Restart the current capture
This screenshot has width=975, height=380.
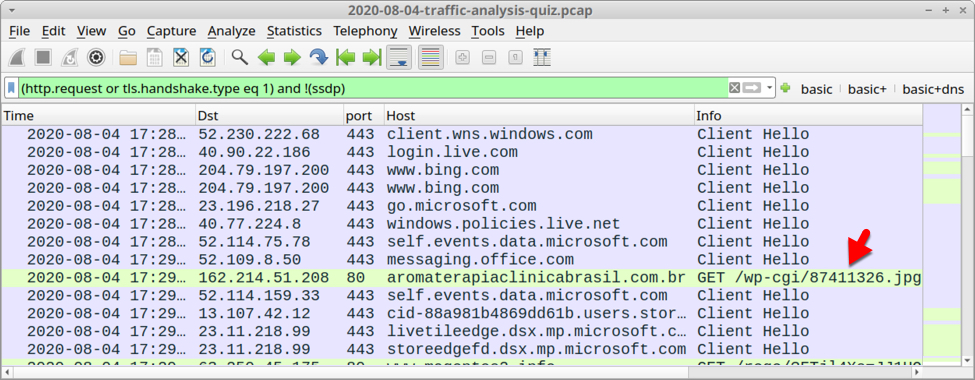tap(69, 58)
